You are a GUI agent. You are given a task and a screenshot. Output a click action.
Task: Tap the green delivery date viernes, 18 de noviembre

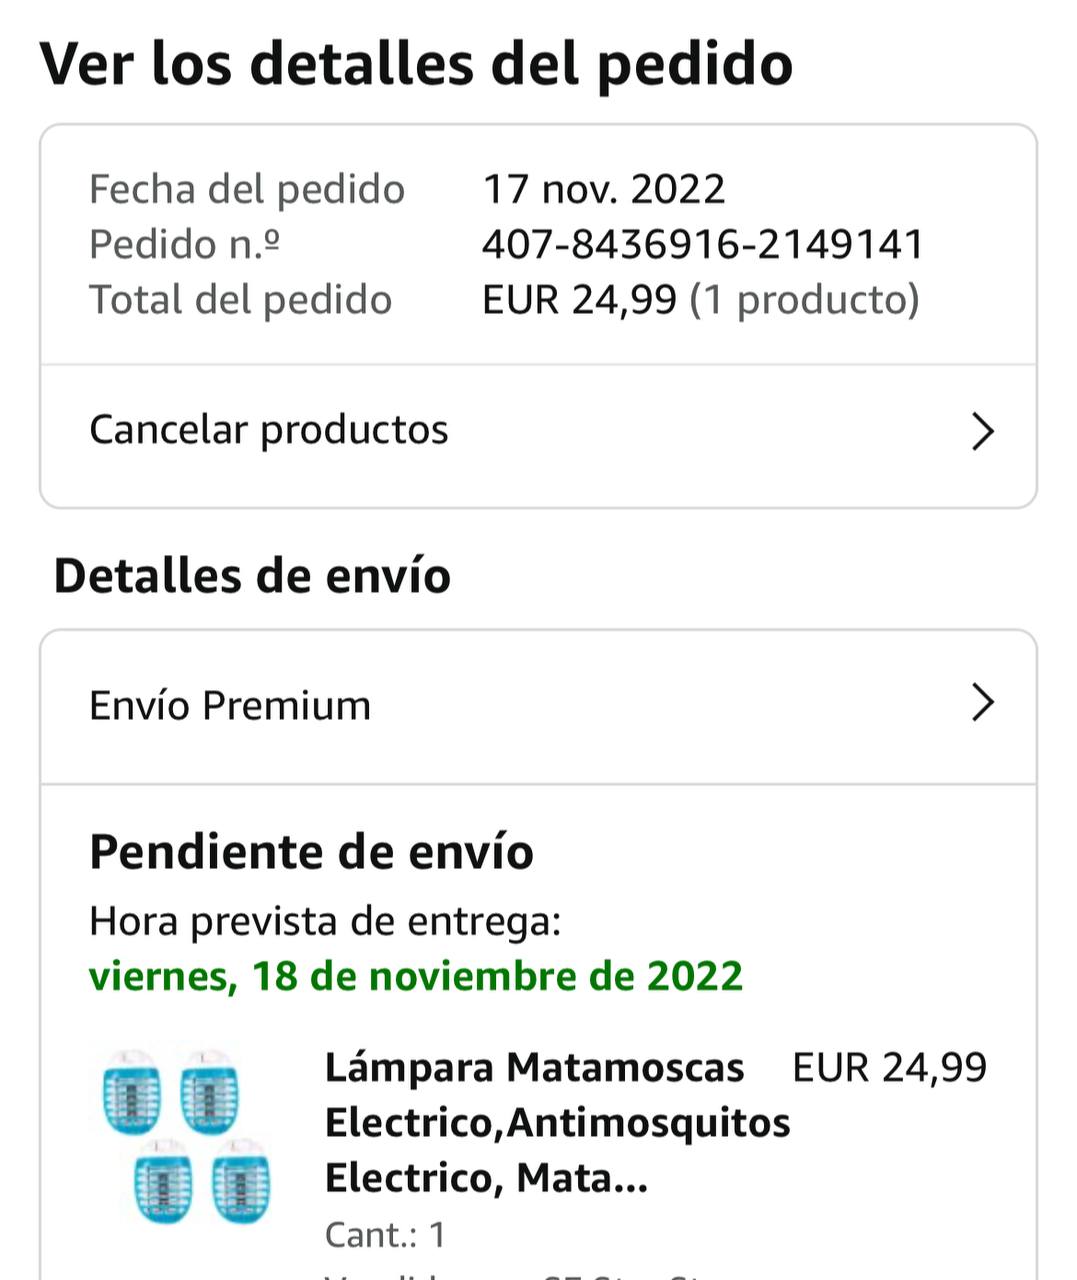(x=416, y=976)
